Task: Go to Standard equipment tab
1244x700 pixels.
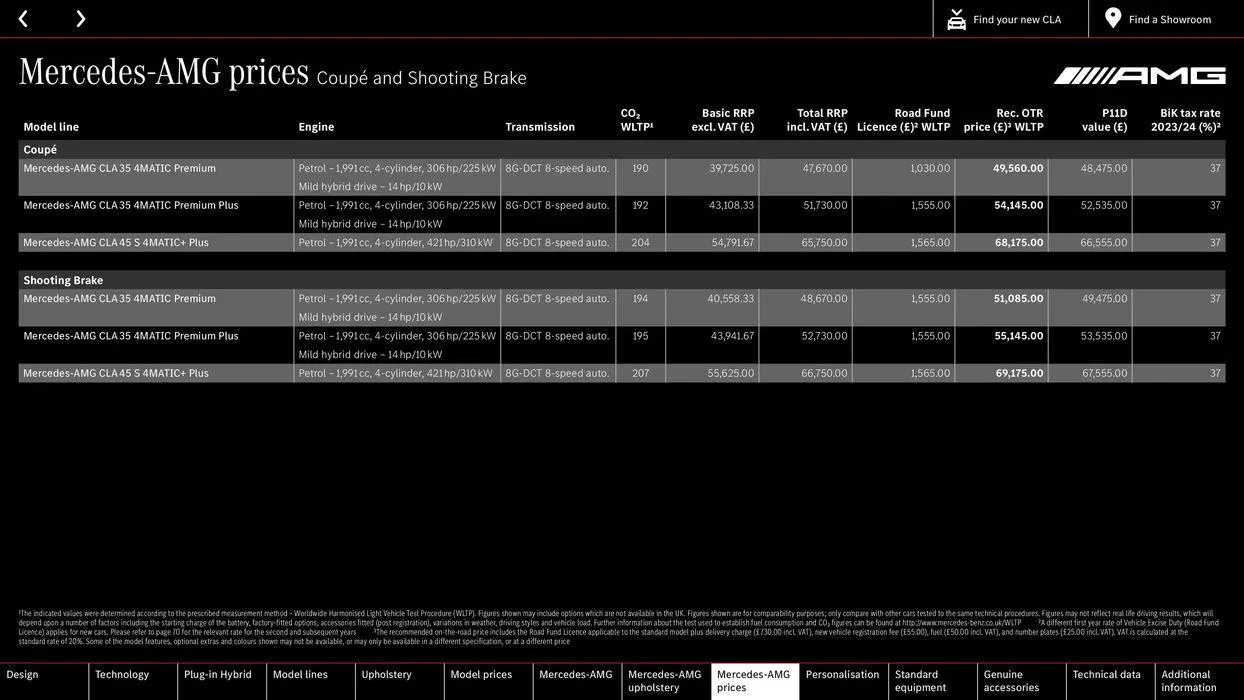Action: (x=921, y=681)
